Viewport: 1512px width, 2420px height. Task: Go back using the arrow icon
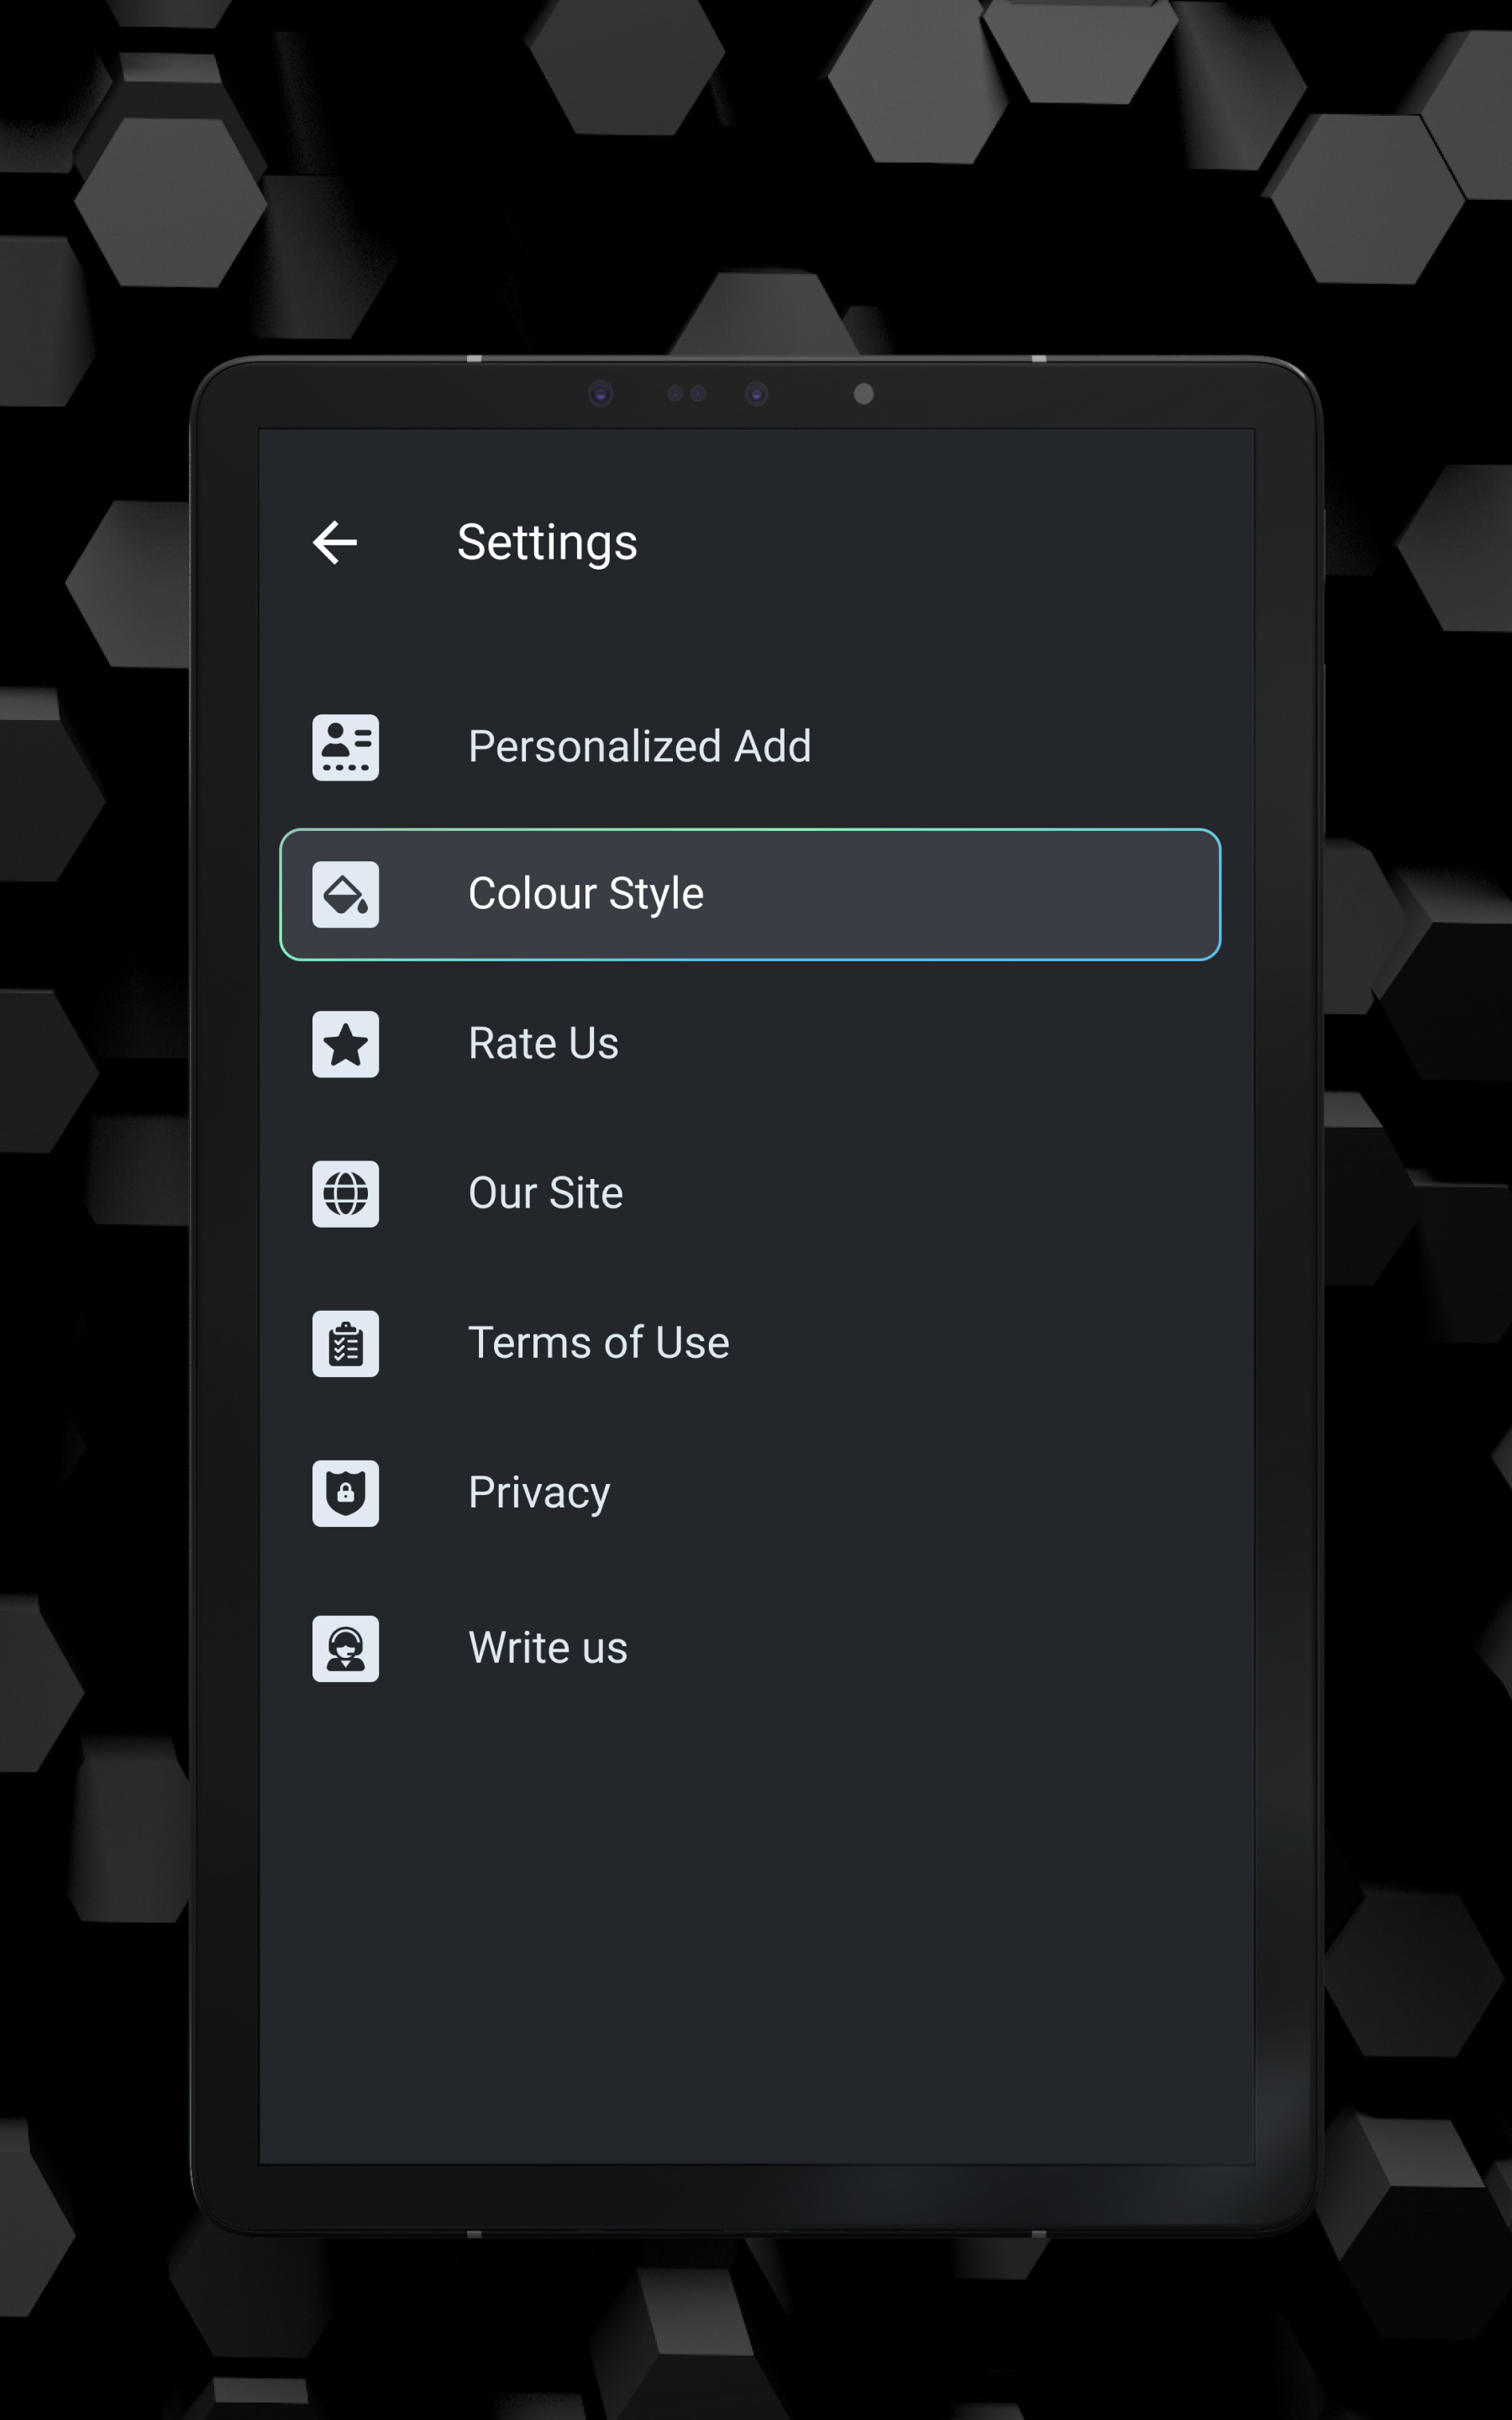335,543
